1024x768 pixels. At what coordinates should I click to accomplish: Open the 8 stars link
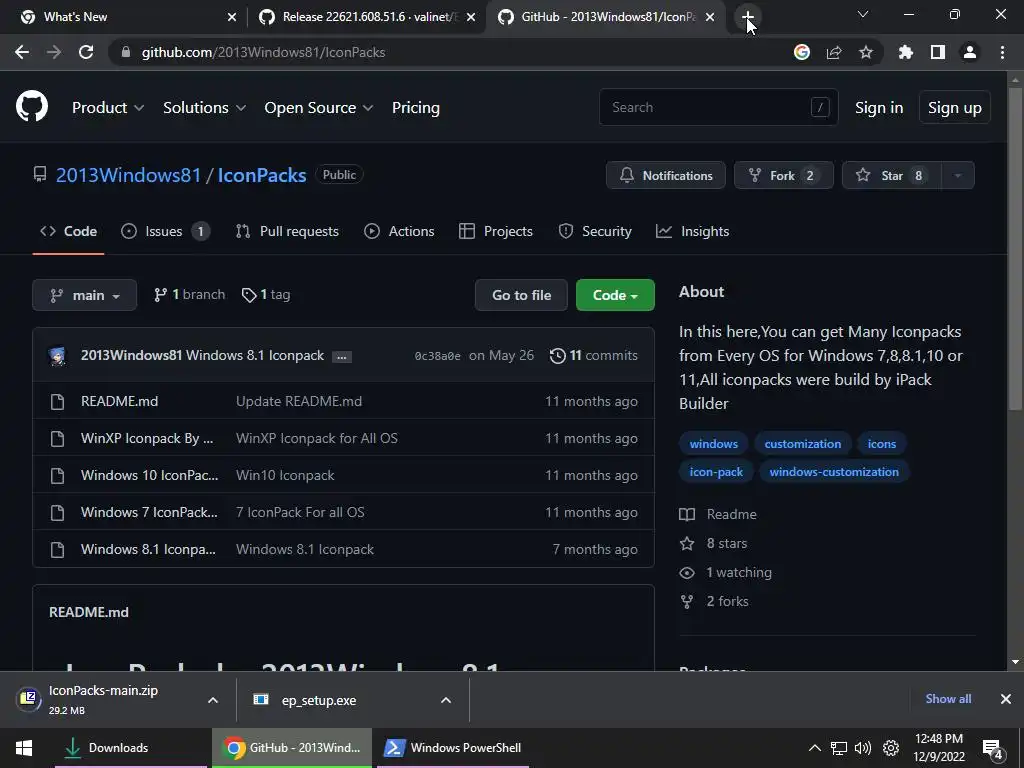pos(714,543)
